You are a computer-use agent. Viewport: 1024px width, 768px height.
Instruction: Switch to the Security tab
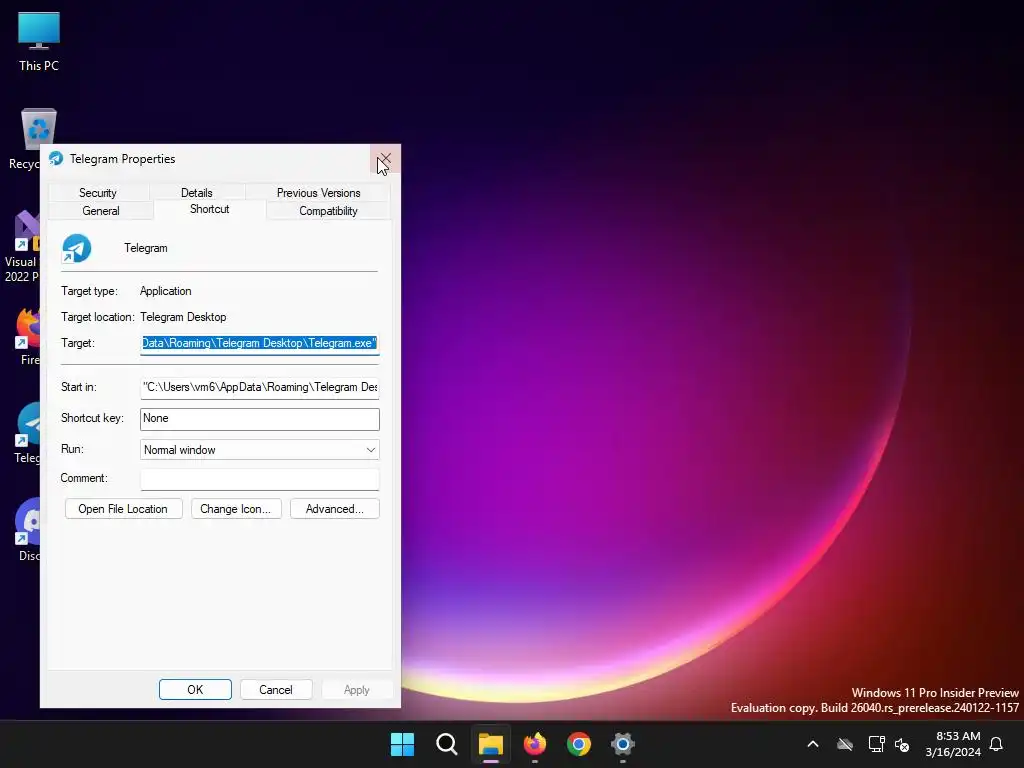98,193
